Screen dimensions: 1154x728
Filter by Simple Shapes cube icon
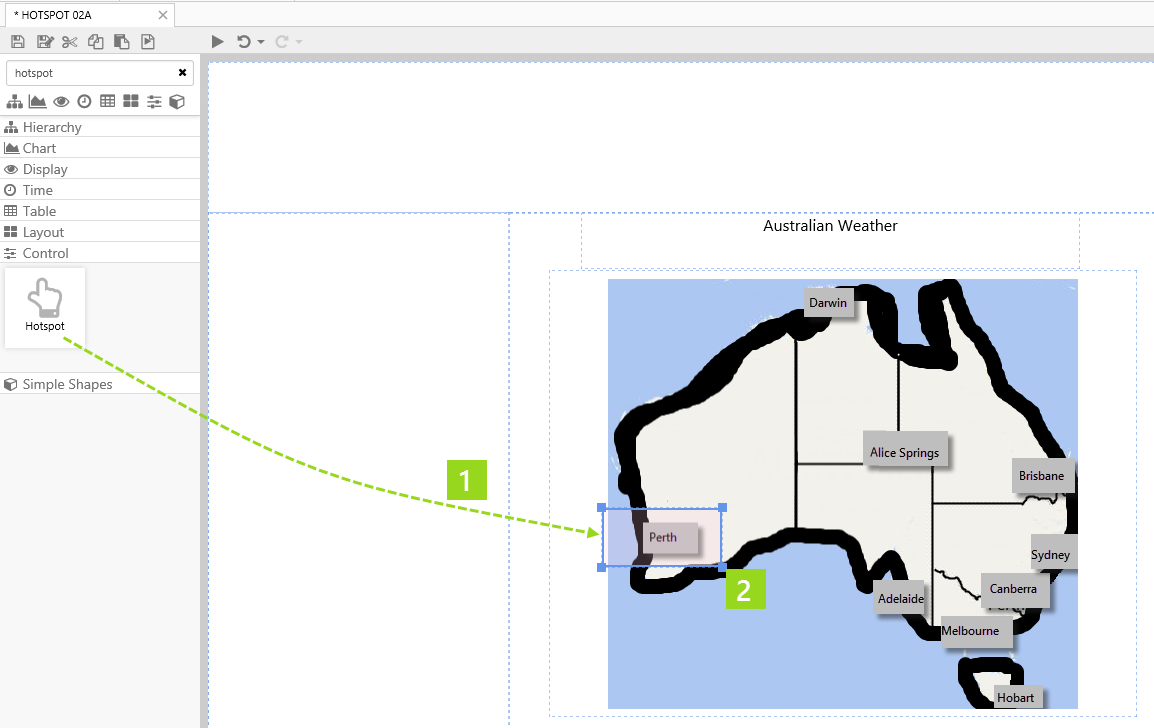[x=177, y=101]
